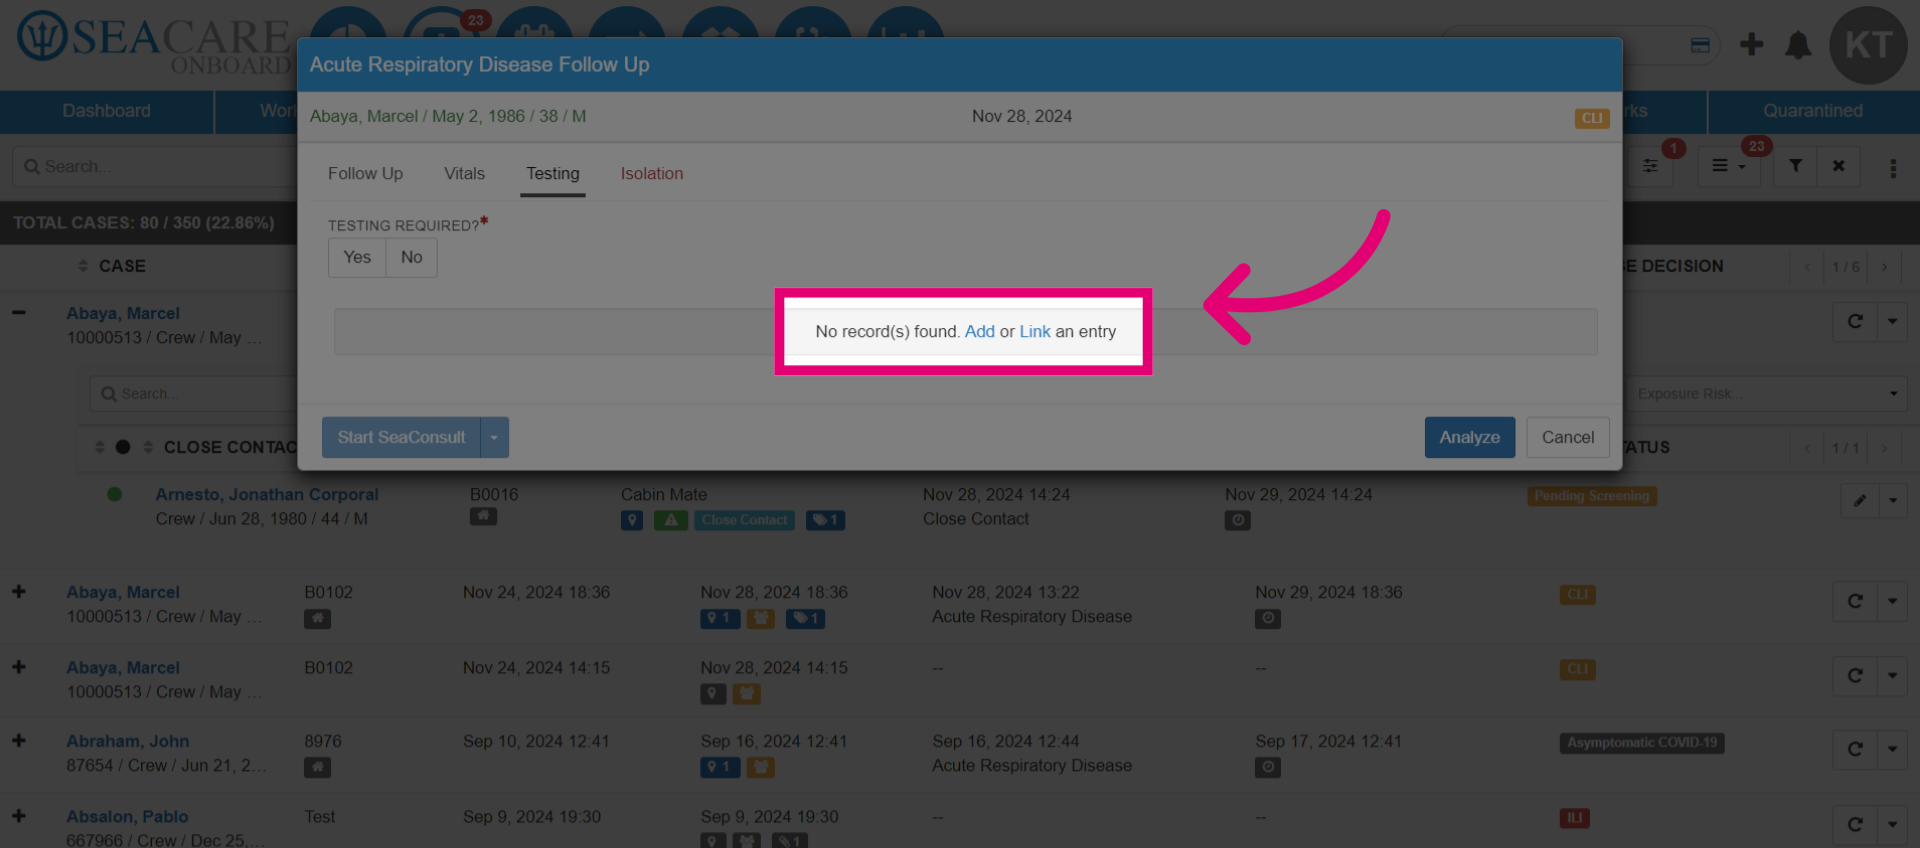
Task: Select No for Testing Required
Action: point(412,257)
